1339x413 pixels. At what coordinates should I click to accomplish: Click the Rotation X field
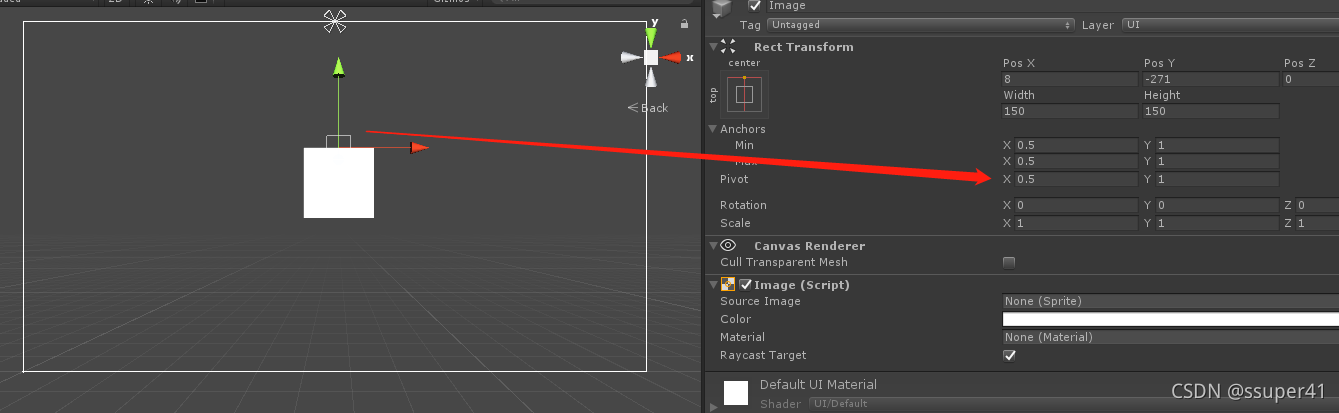coord(1076,206)
